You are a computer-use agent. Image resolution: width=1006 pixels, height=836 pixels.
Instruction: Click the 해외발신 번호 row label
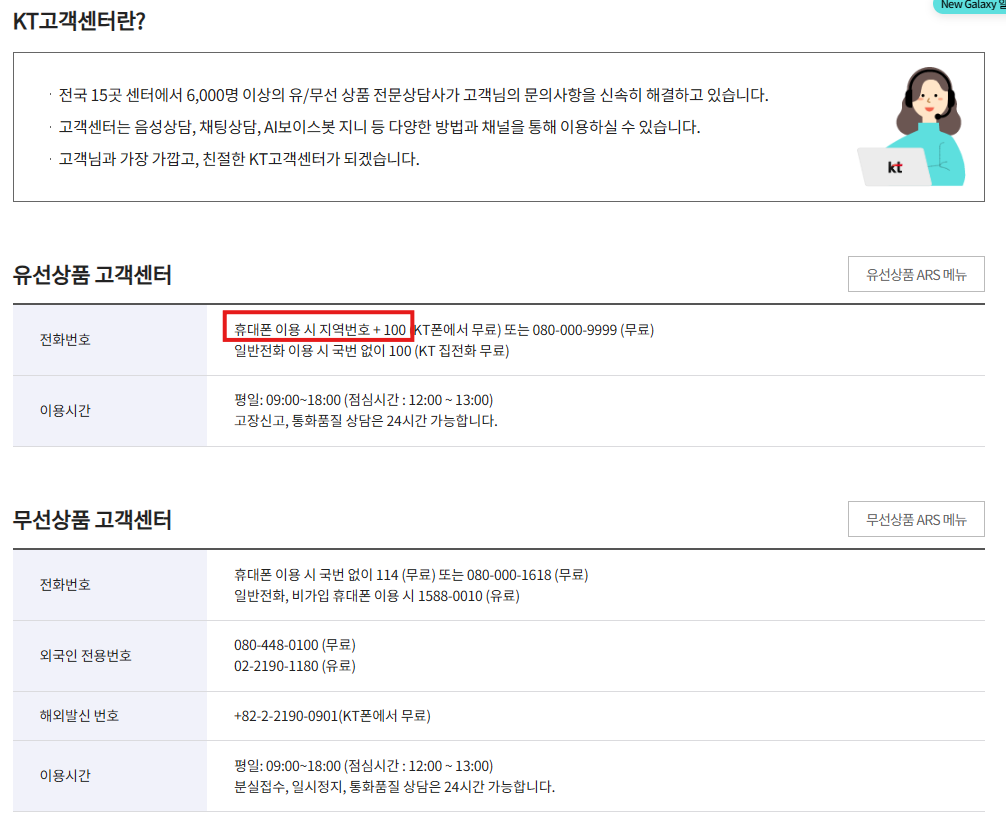pos(80,716)
